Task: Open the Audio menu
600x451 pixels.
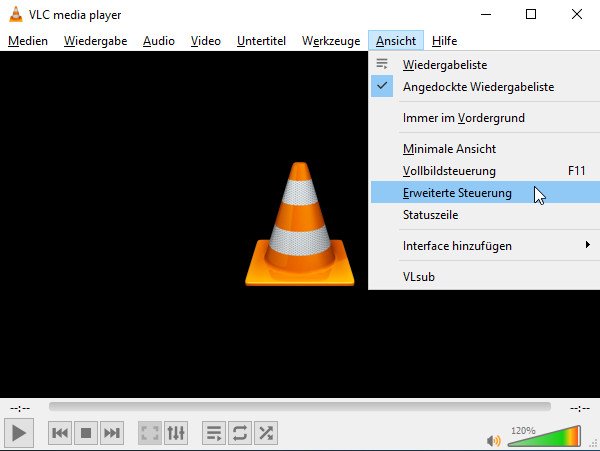Action: click(159, 41)
